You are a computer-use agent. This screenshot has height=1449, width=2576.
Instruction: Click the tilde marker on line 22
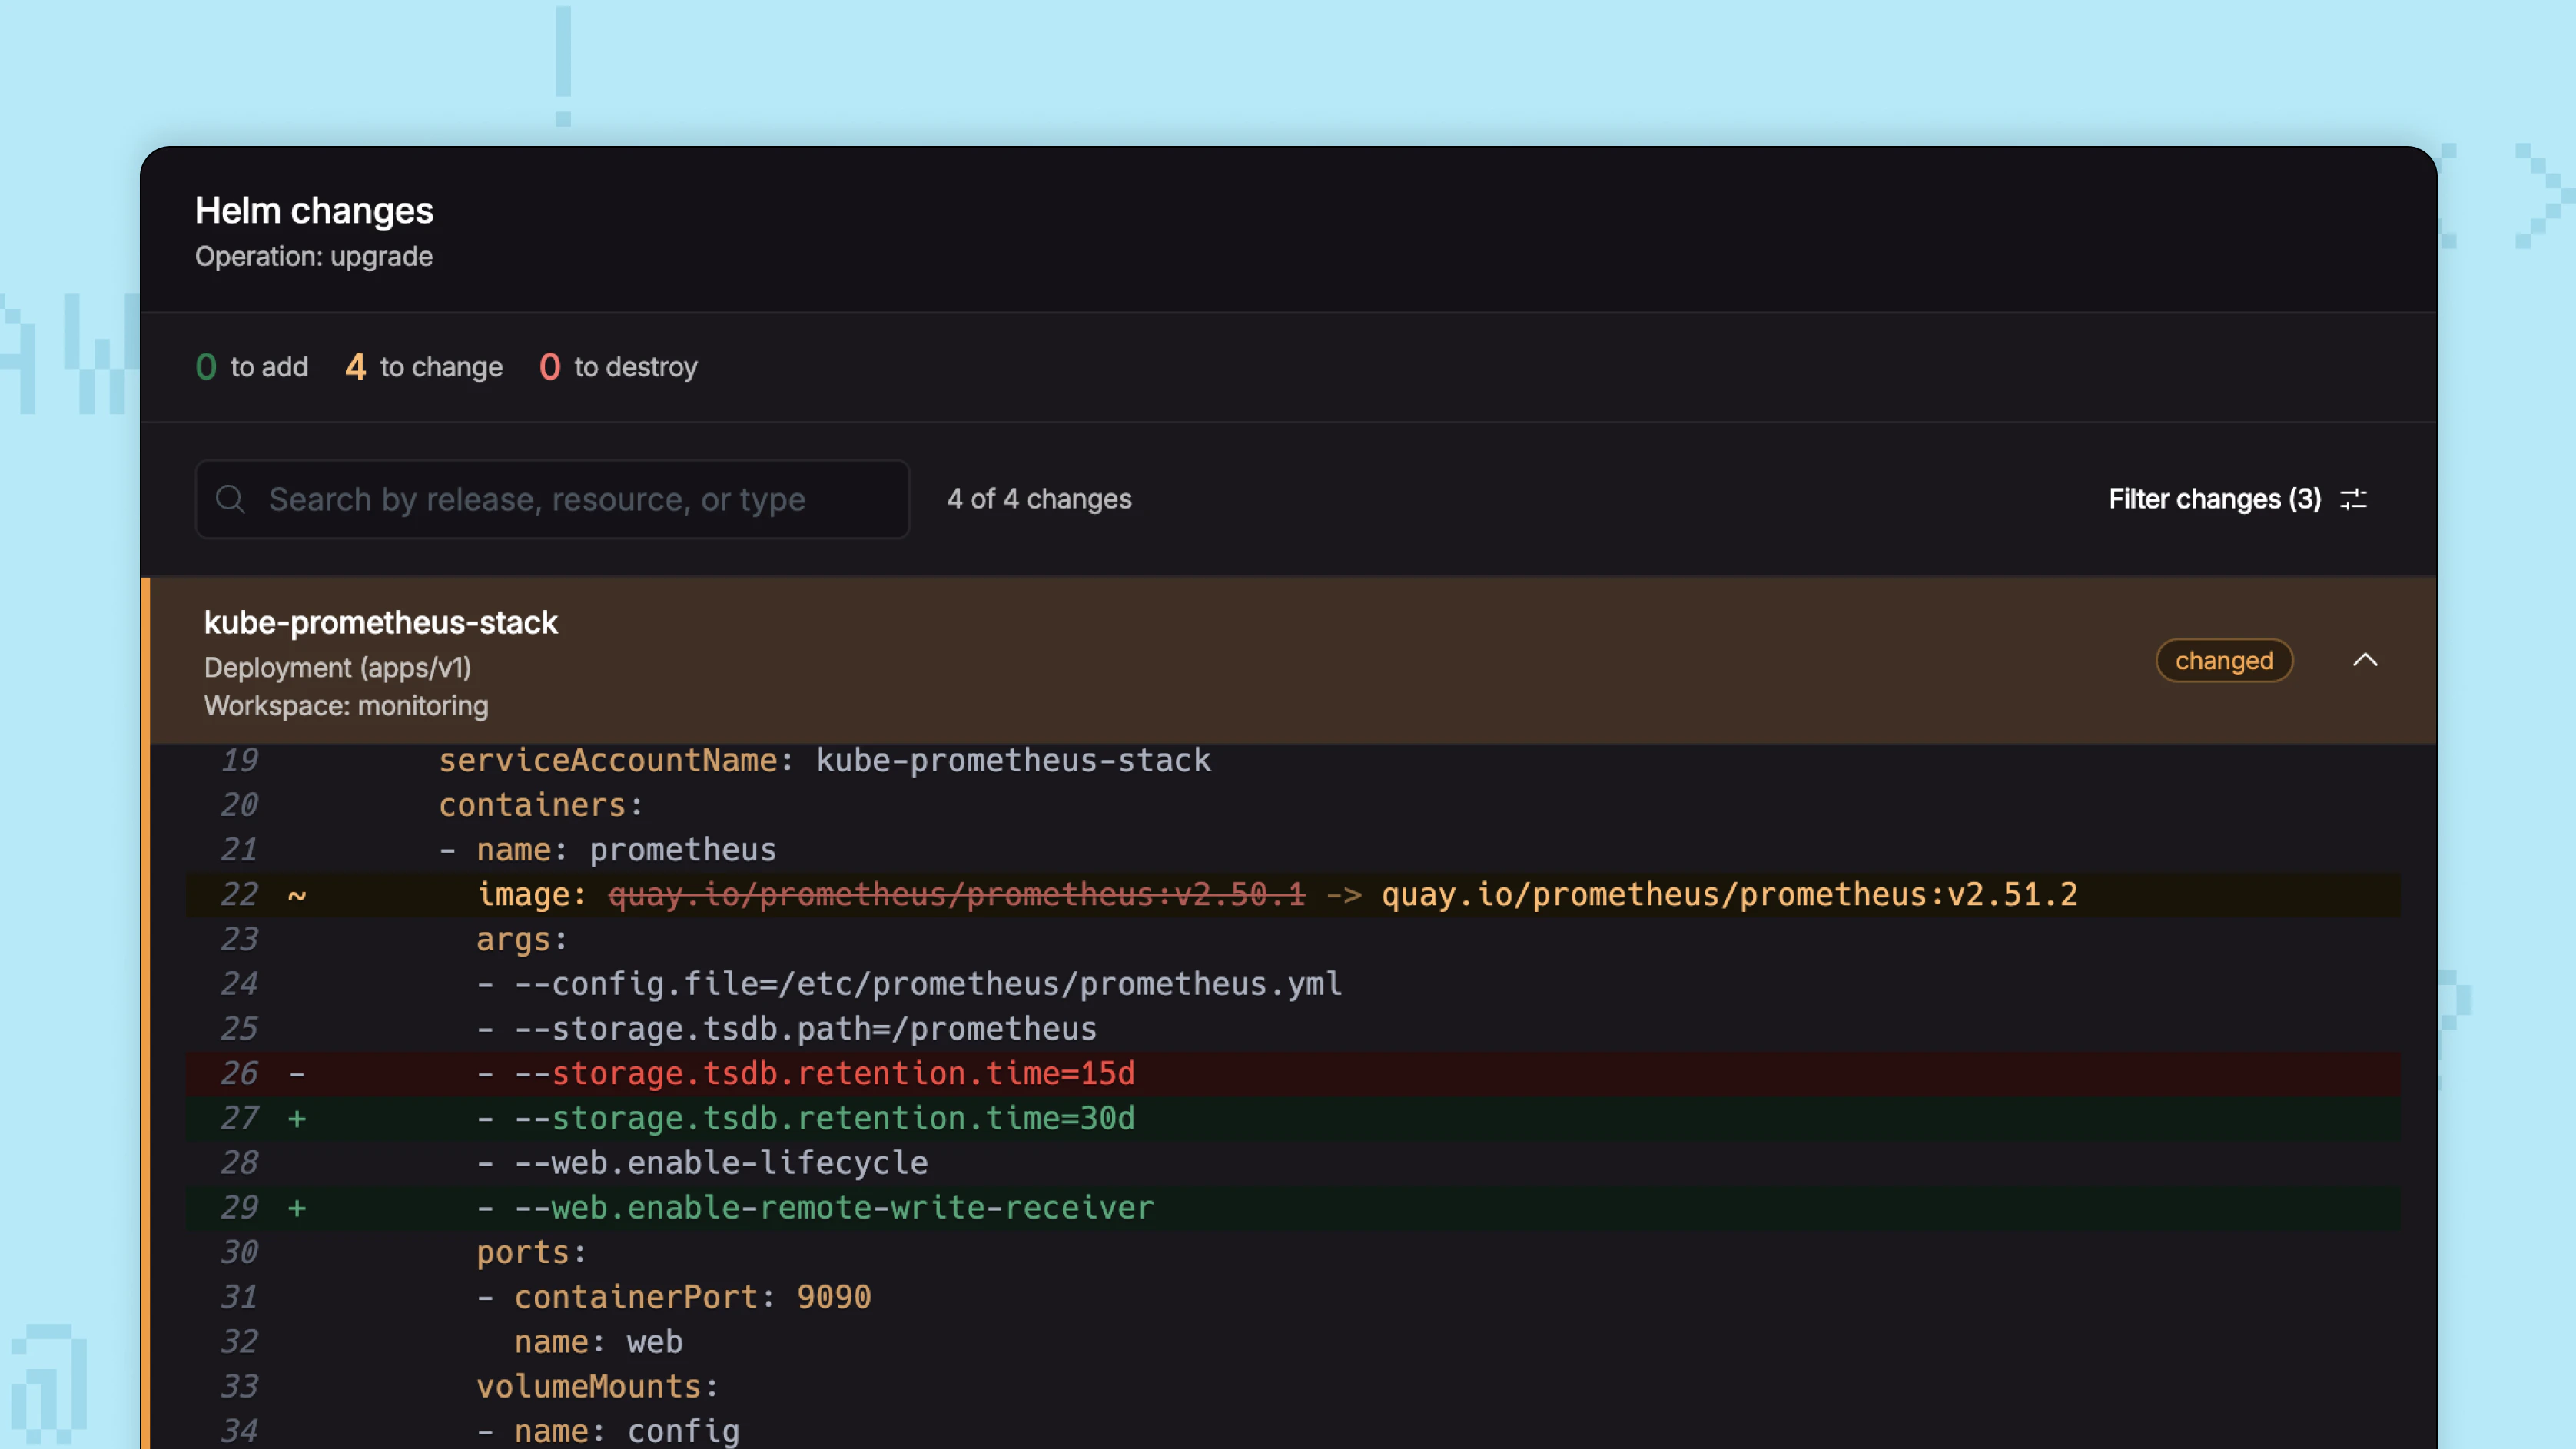pos(297,895)
